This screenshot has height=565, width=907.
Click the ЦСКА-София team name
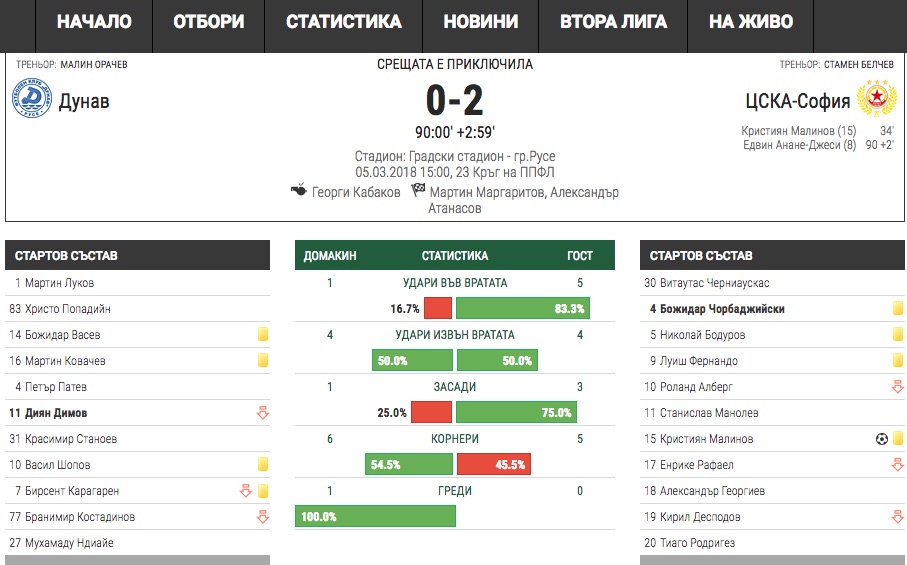[x=797, y=100]
